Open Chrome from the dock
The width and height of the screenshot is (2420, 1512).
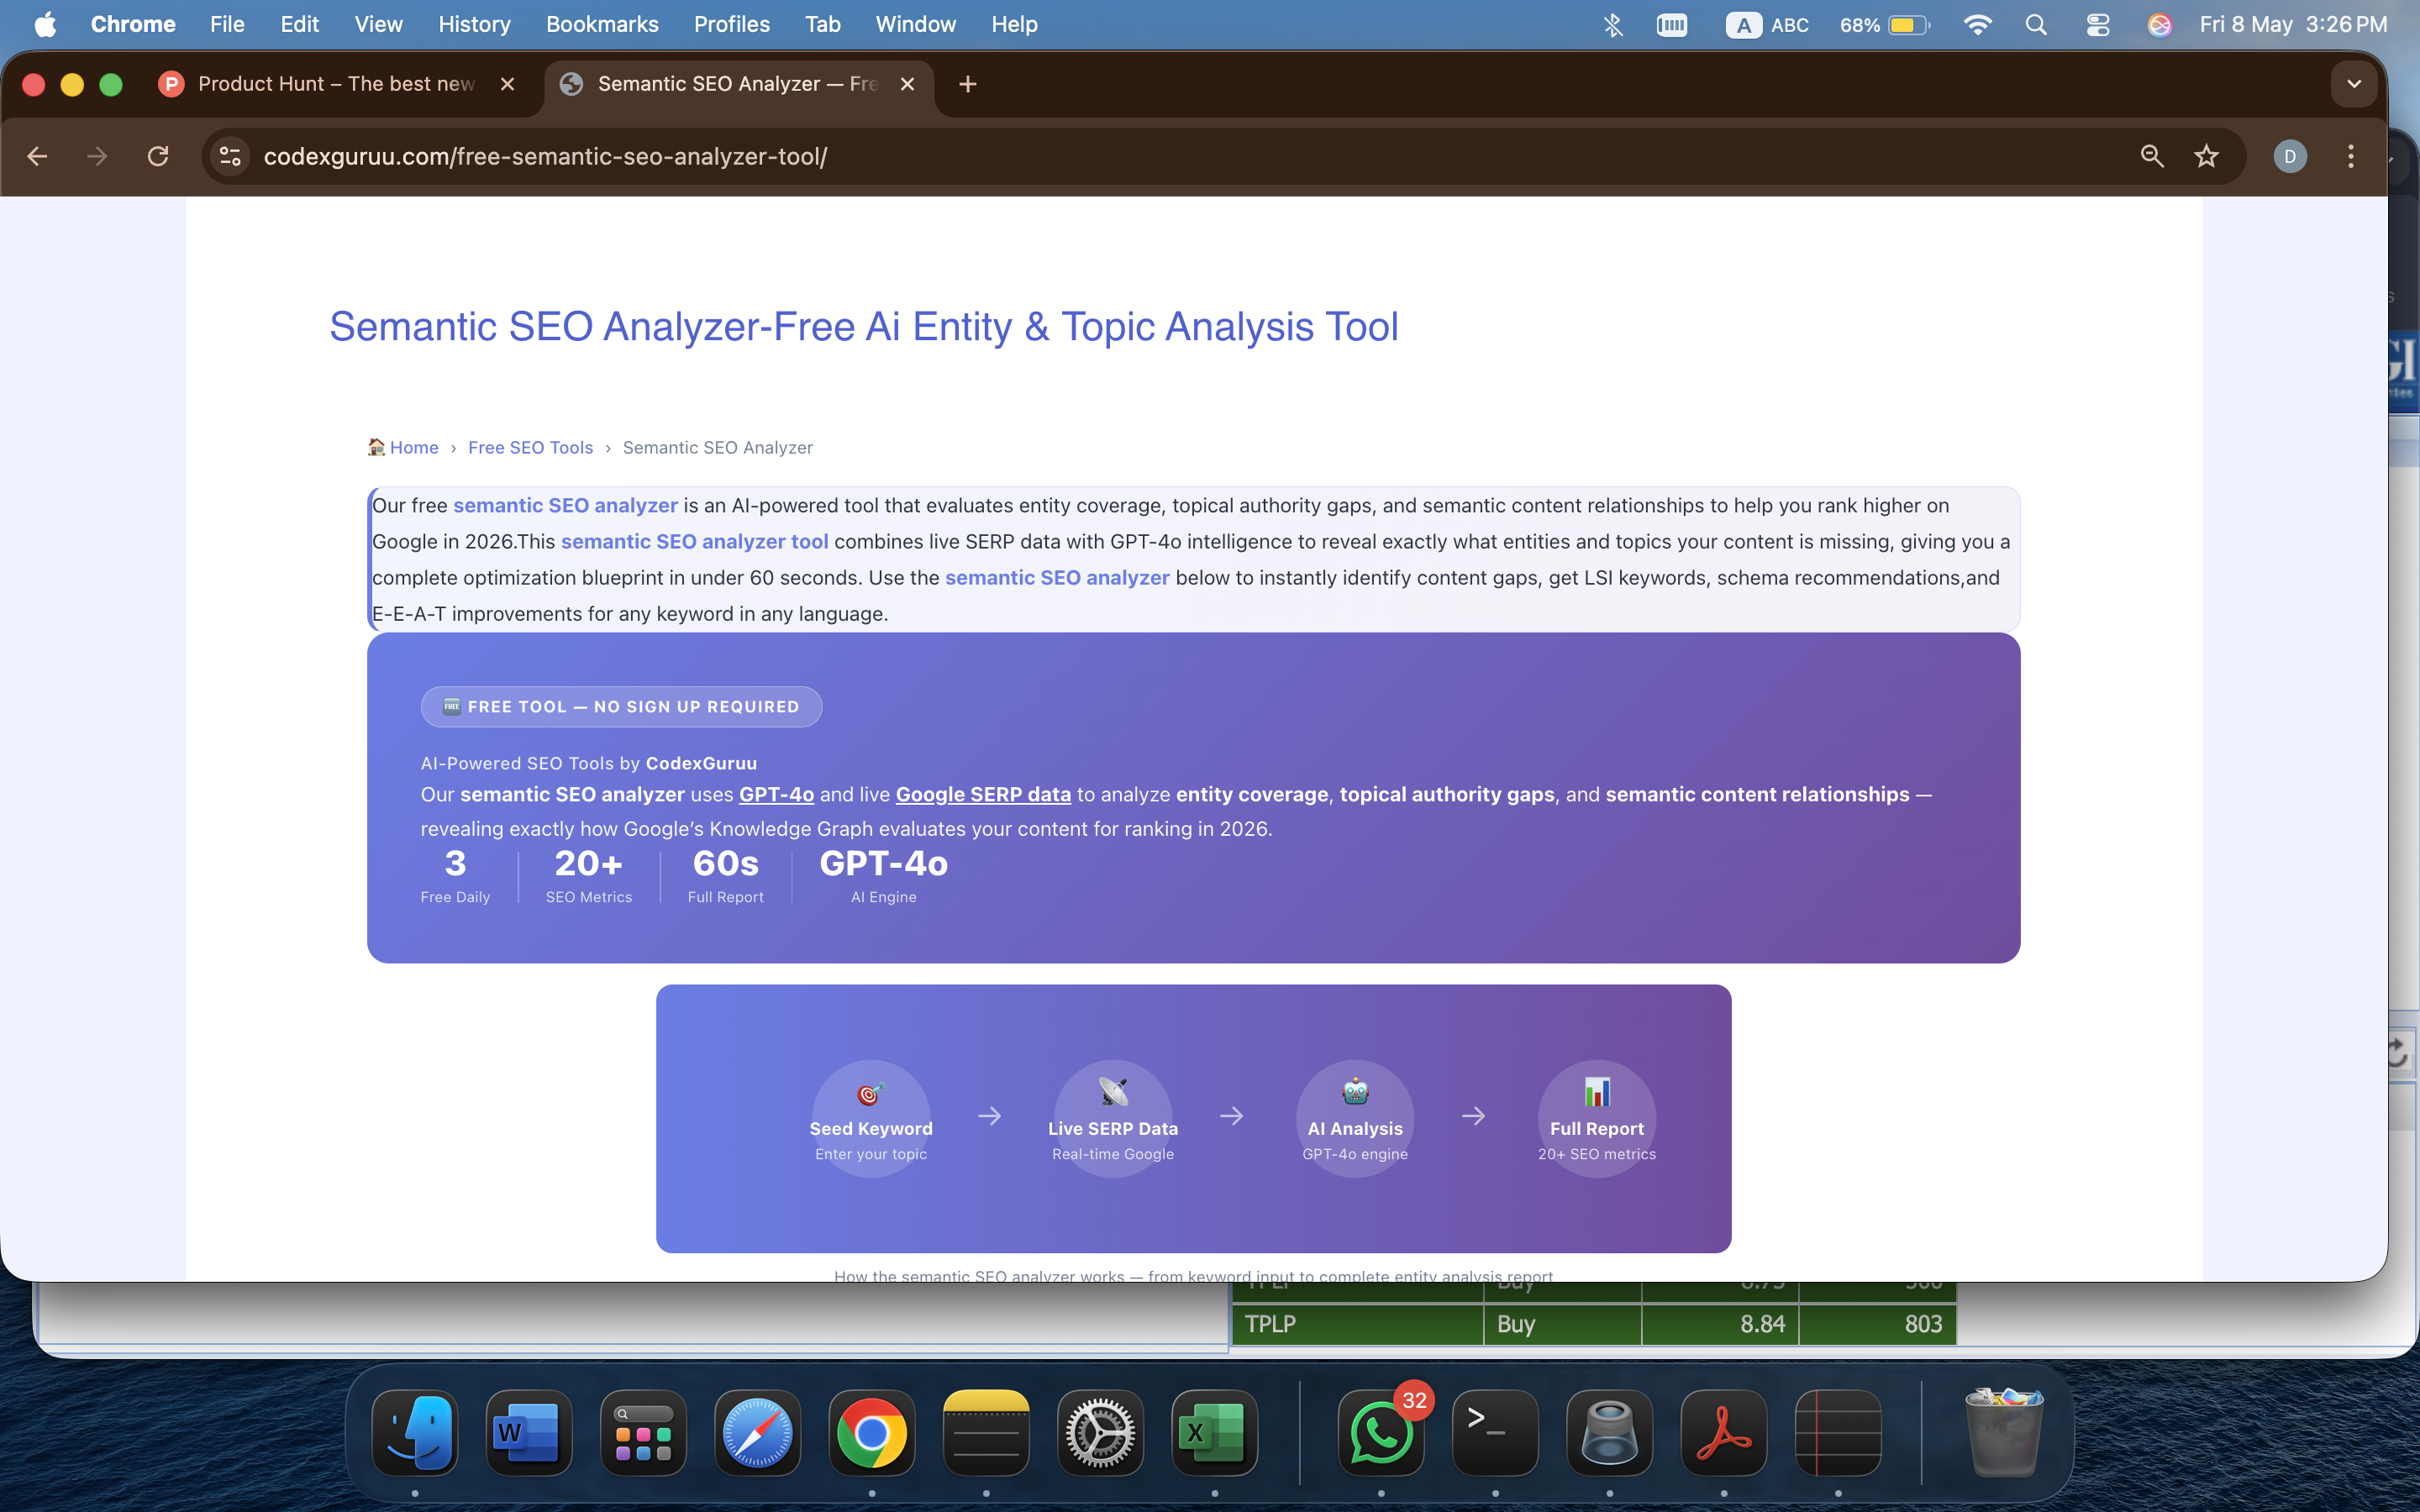click(872, 1432)
